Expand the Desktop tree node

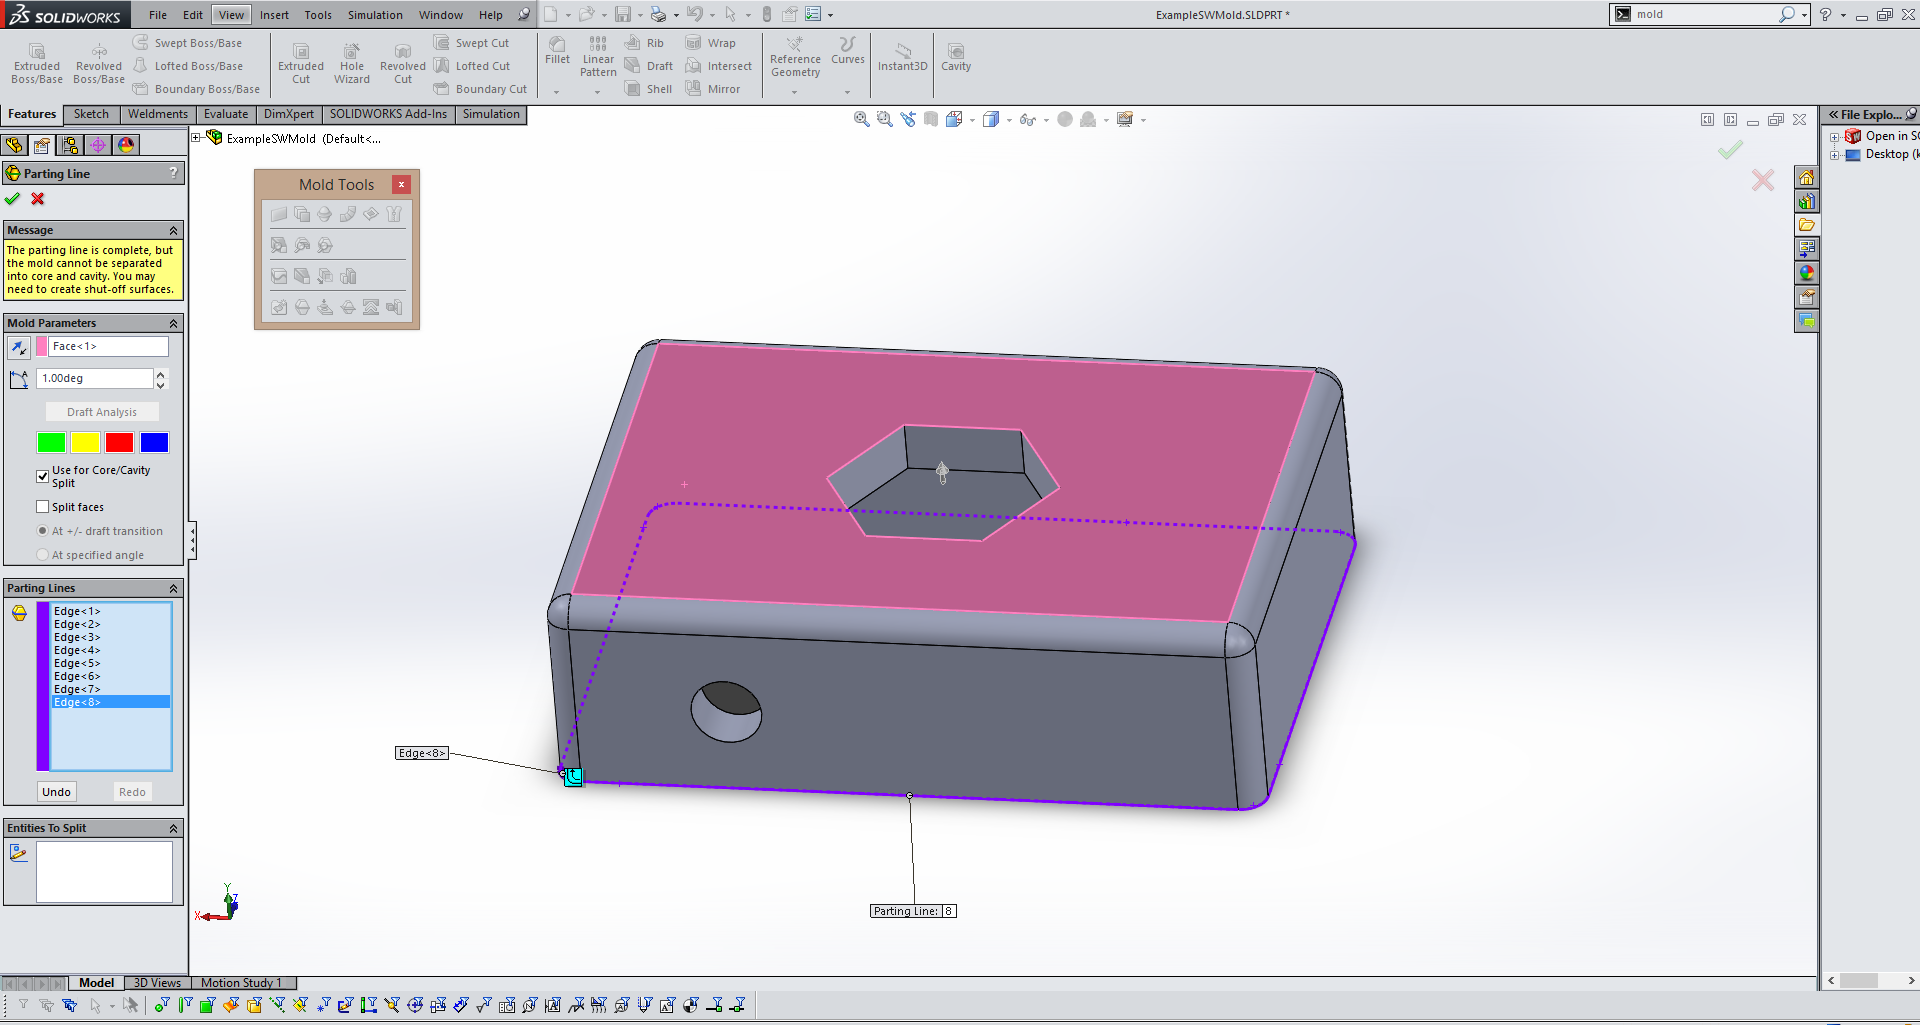1834,155
